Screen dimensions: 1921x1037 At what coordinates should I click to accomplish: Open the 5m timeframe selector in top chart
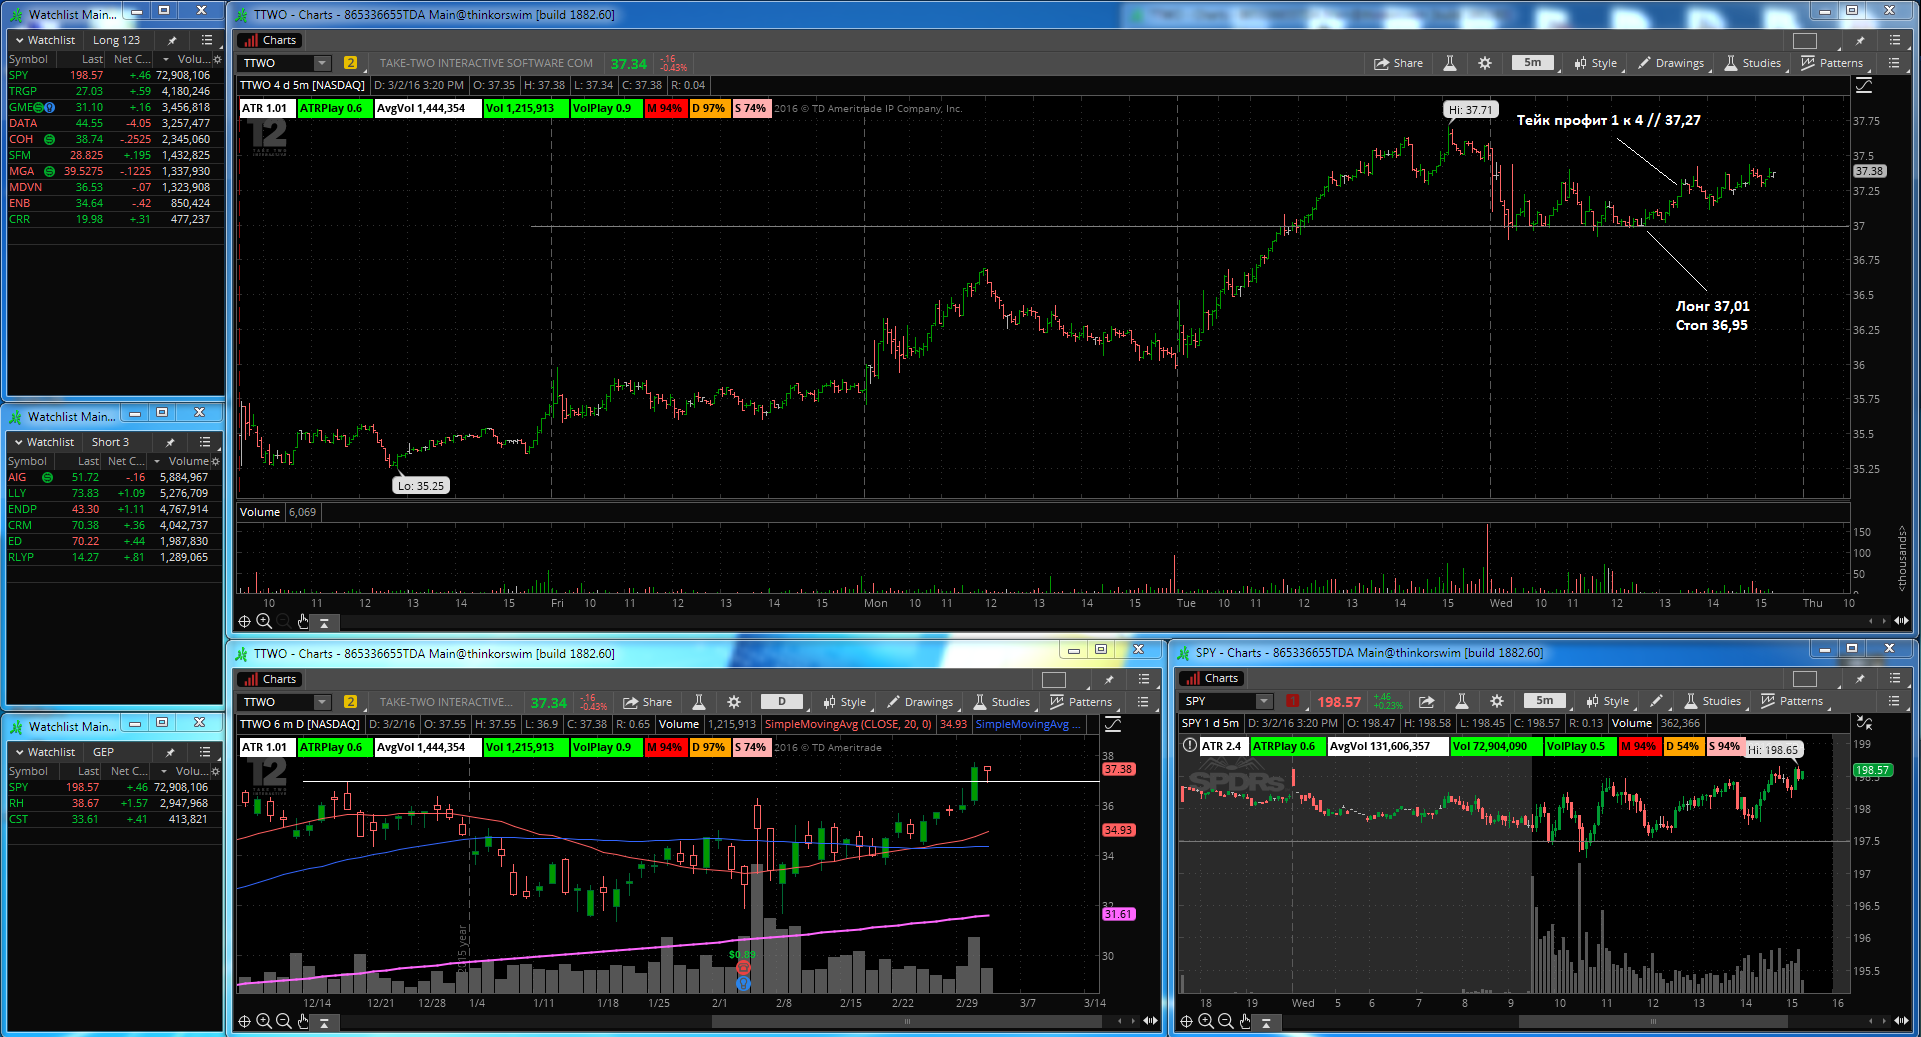1533,62
